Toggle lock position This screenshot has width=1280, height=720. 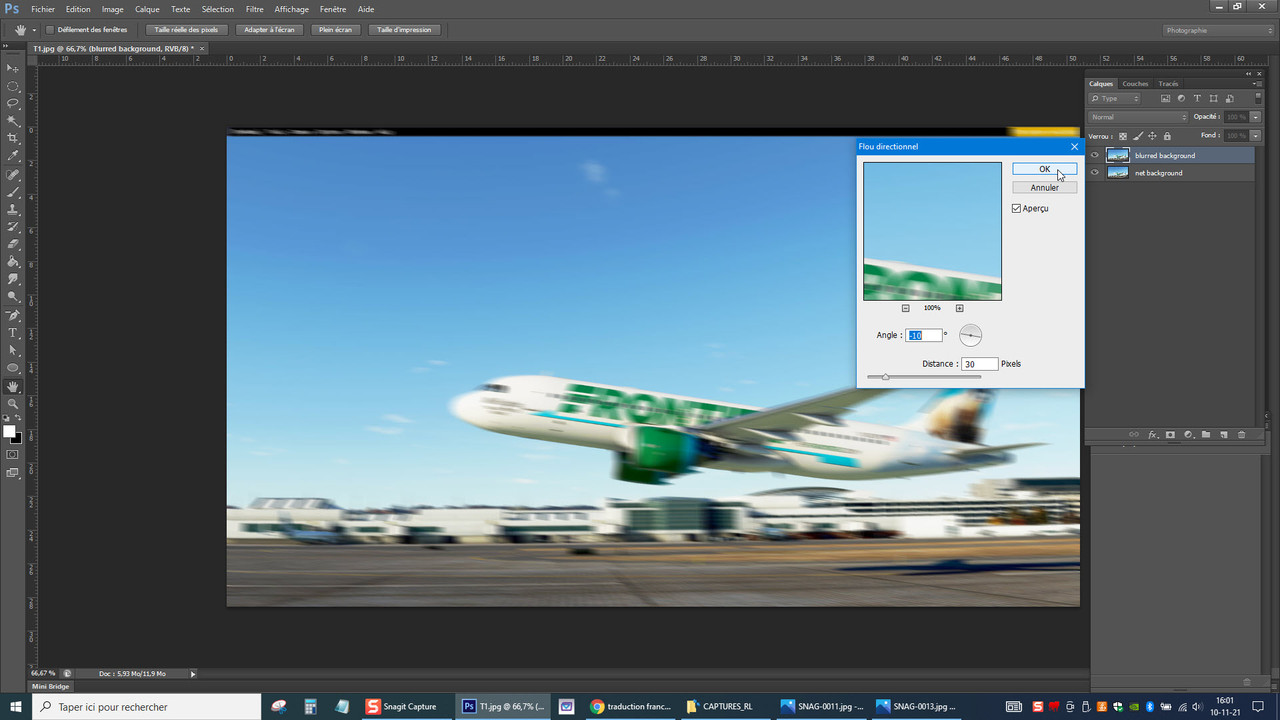(x=1152, y=136)
